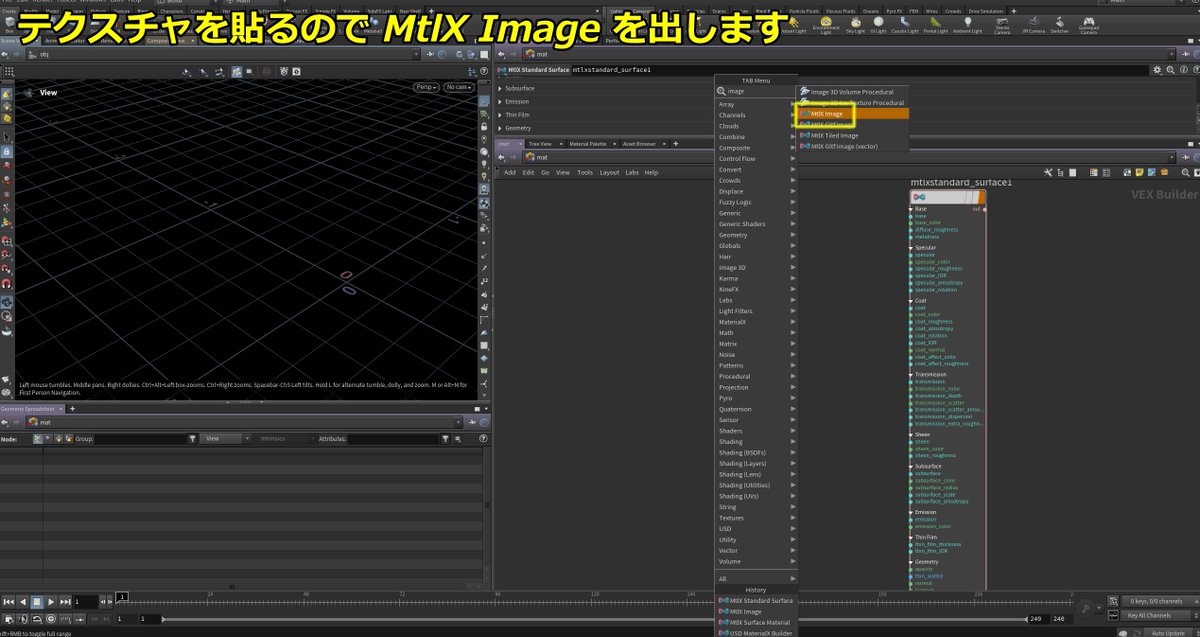This screenshot has height=637, width=1200.
Task: Play the timeline in reverse
Action: click(22, 601)
